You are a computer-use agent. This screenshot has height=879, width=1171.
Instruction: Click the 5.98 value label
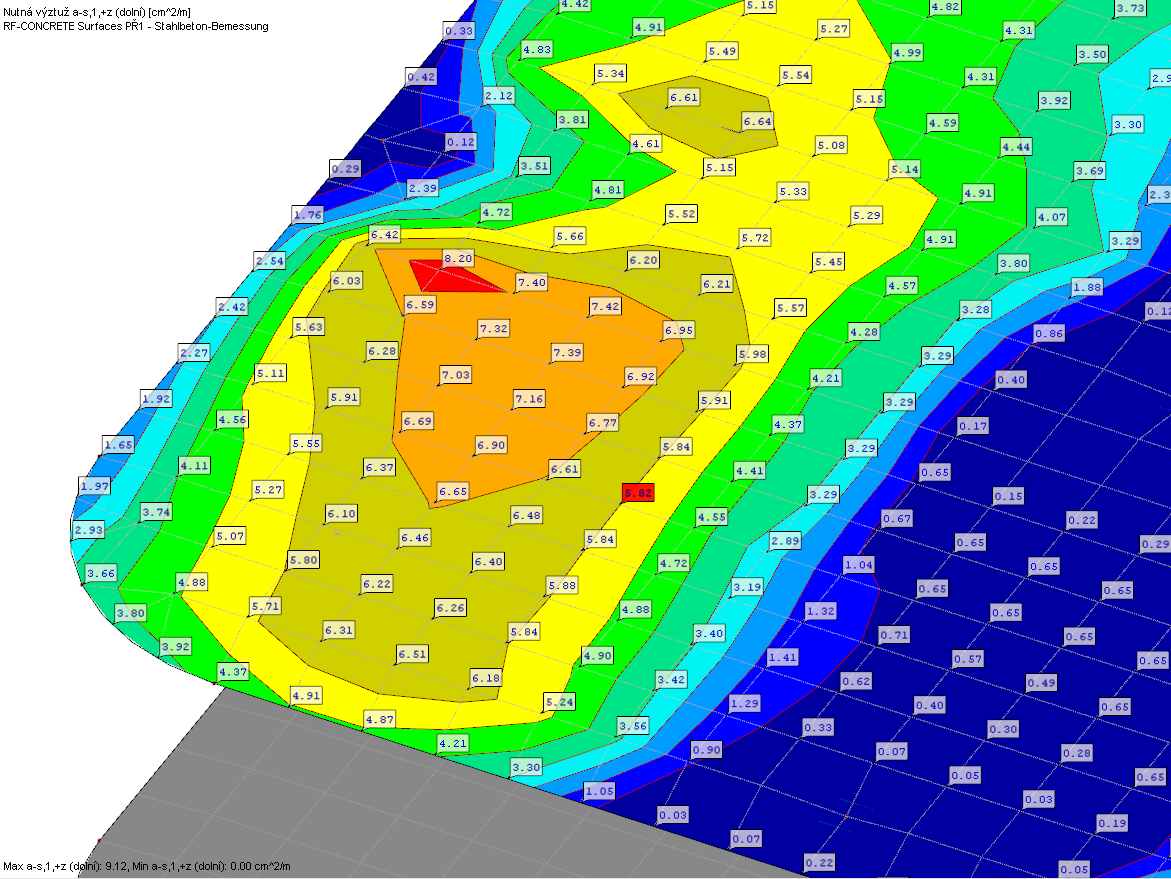pos(752,354)
